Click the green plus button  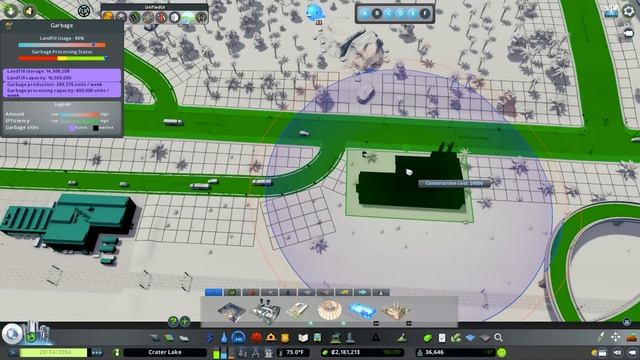[x=185, y=322]
